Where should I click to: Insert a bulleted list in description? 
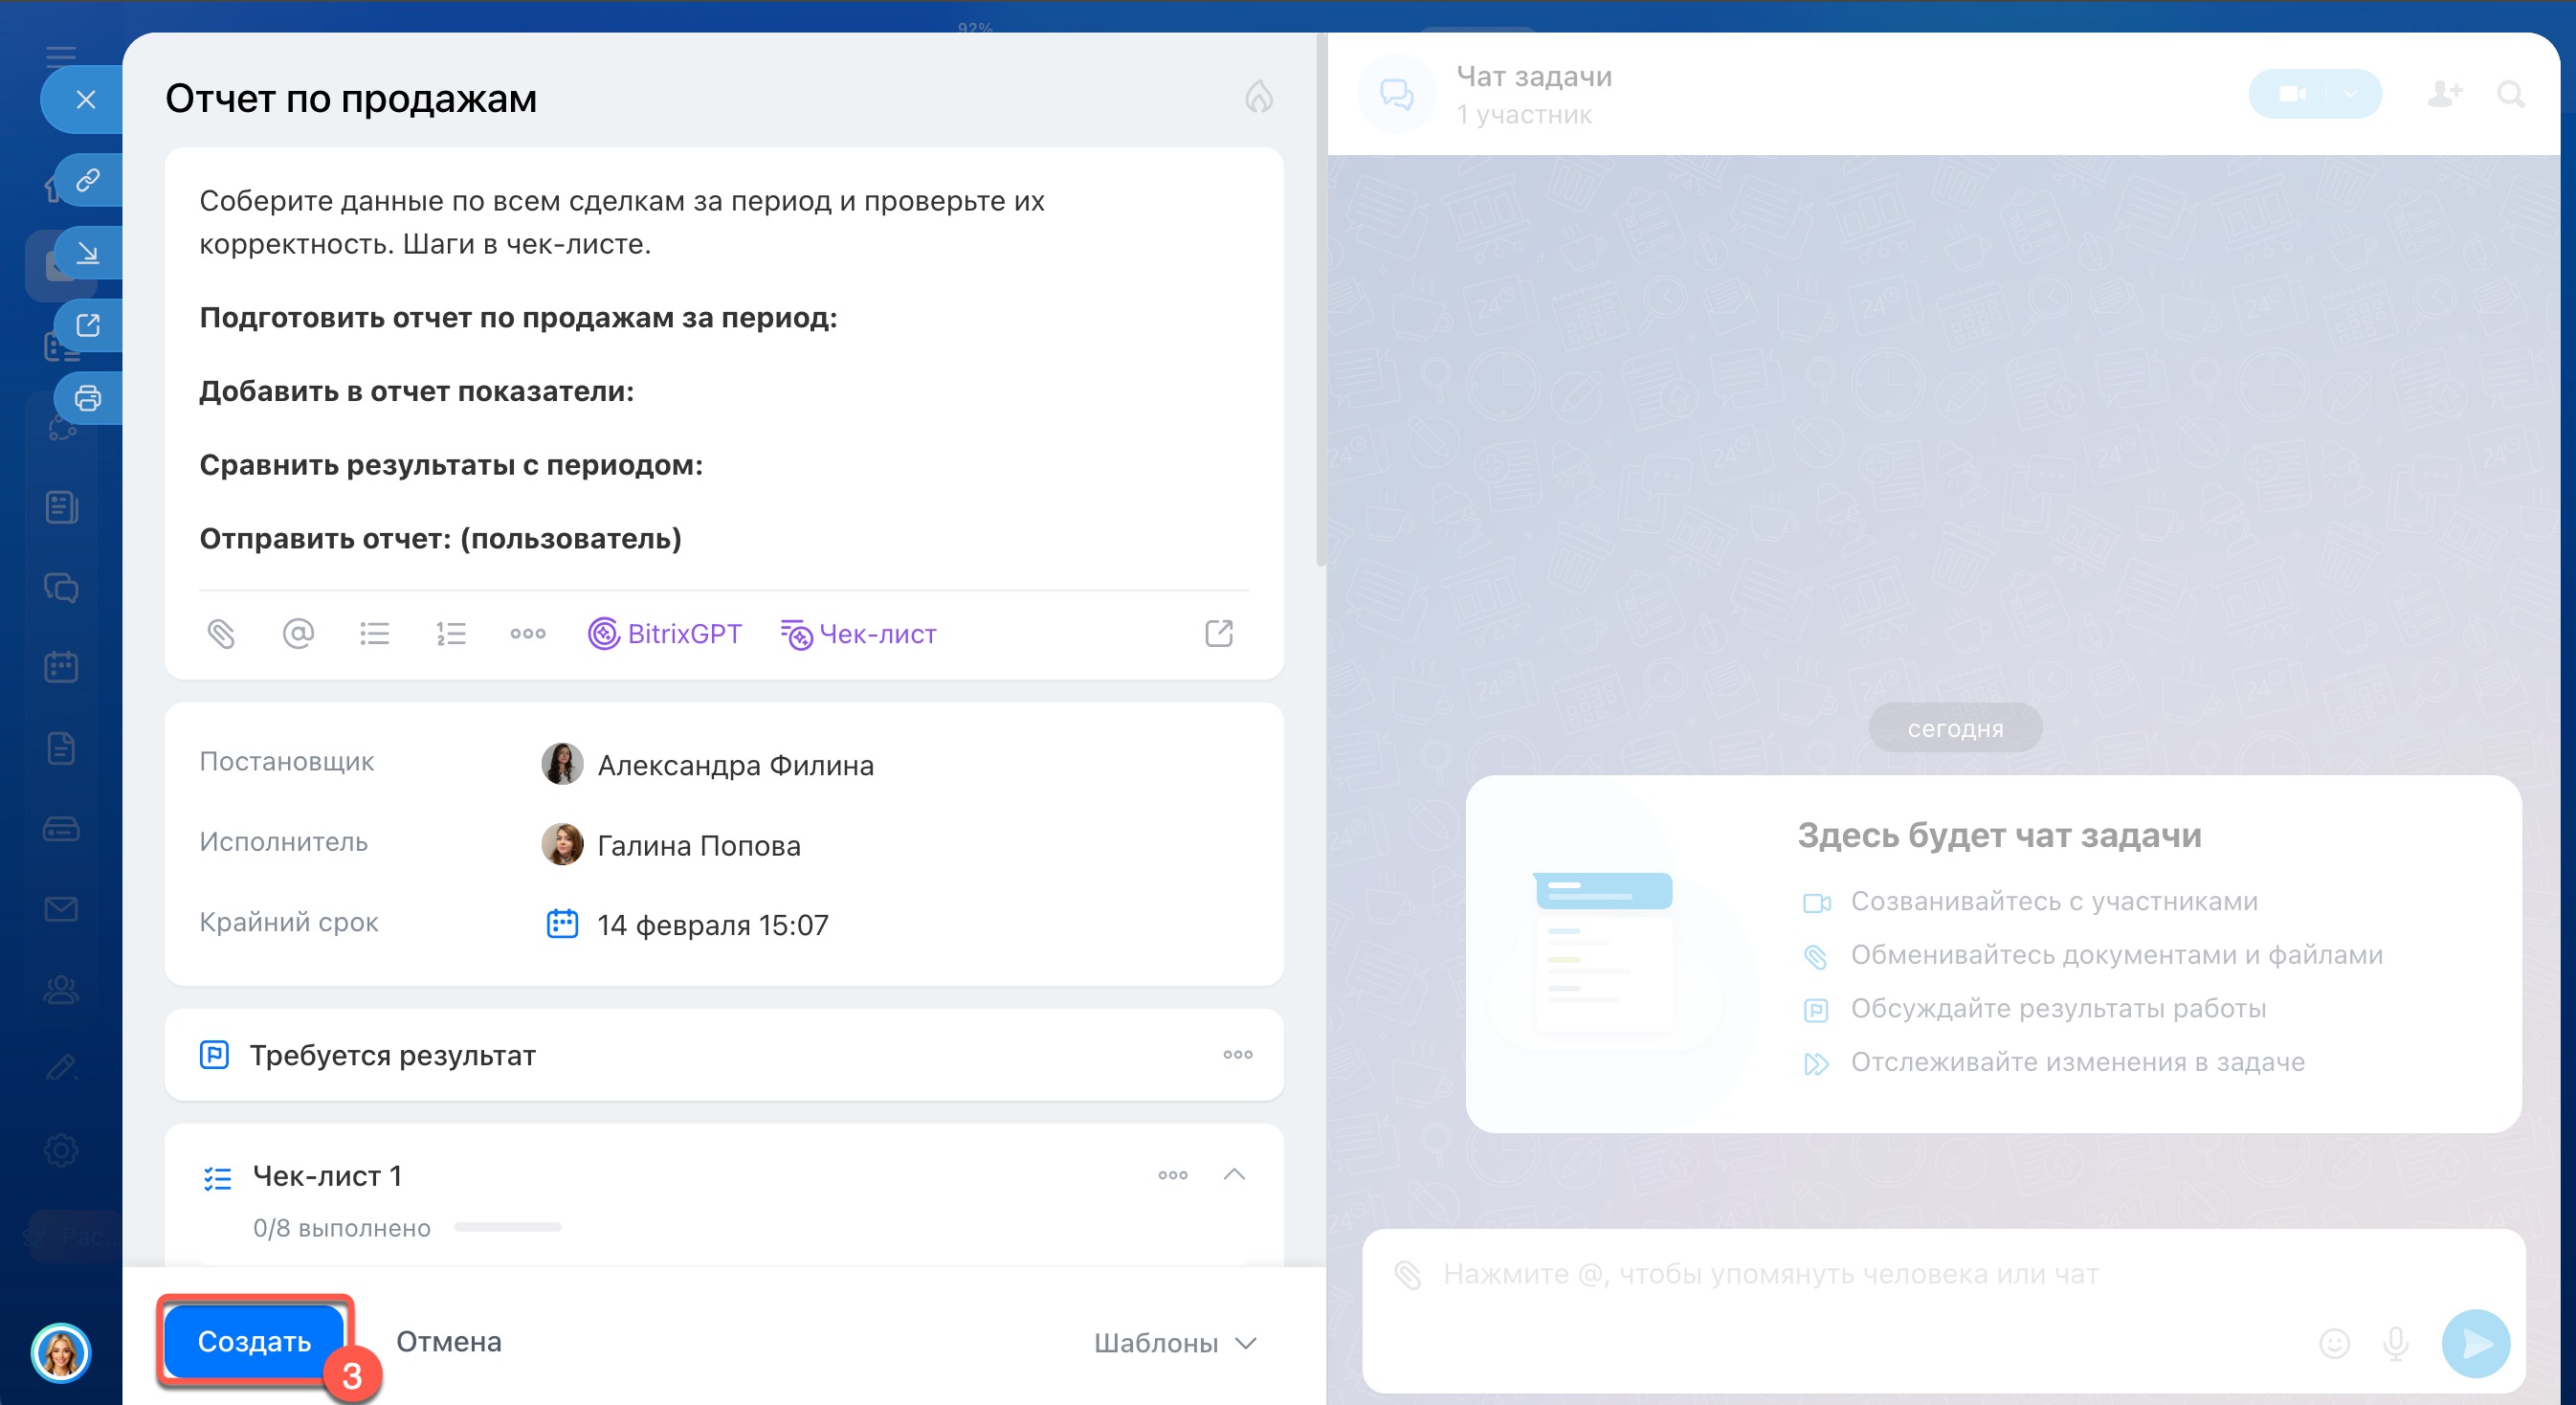click(x=374, y=634)
